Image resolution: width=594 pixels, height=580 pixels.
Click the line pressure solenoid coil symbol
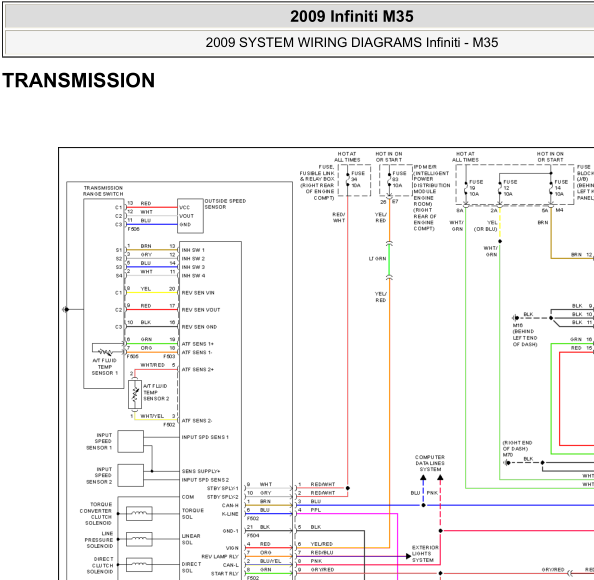(139, 539)
